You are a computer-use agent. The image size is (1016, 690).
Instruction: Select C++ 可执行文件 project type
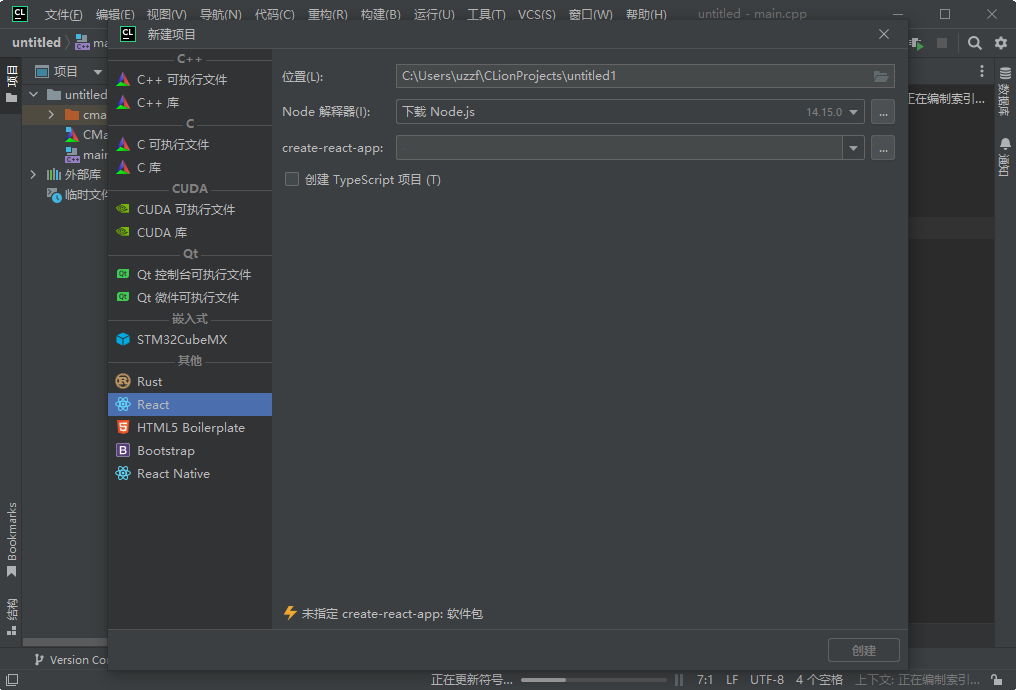coord(189,80)
